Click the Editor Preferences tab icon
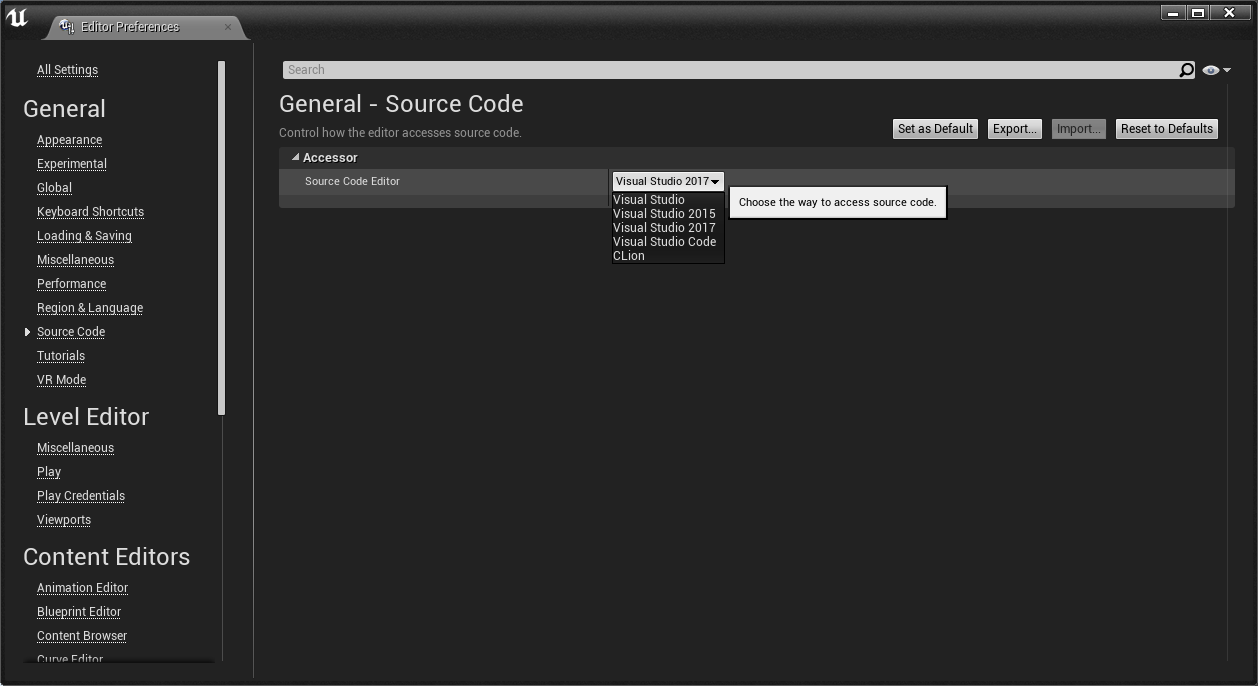This screenshot has height=686, width=1258. click(67, 26)
